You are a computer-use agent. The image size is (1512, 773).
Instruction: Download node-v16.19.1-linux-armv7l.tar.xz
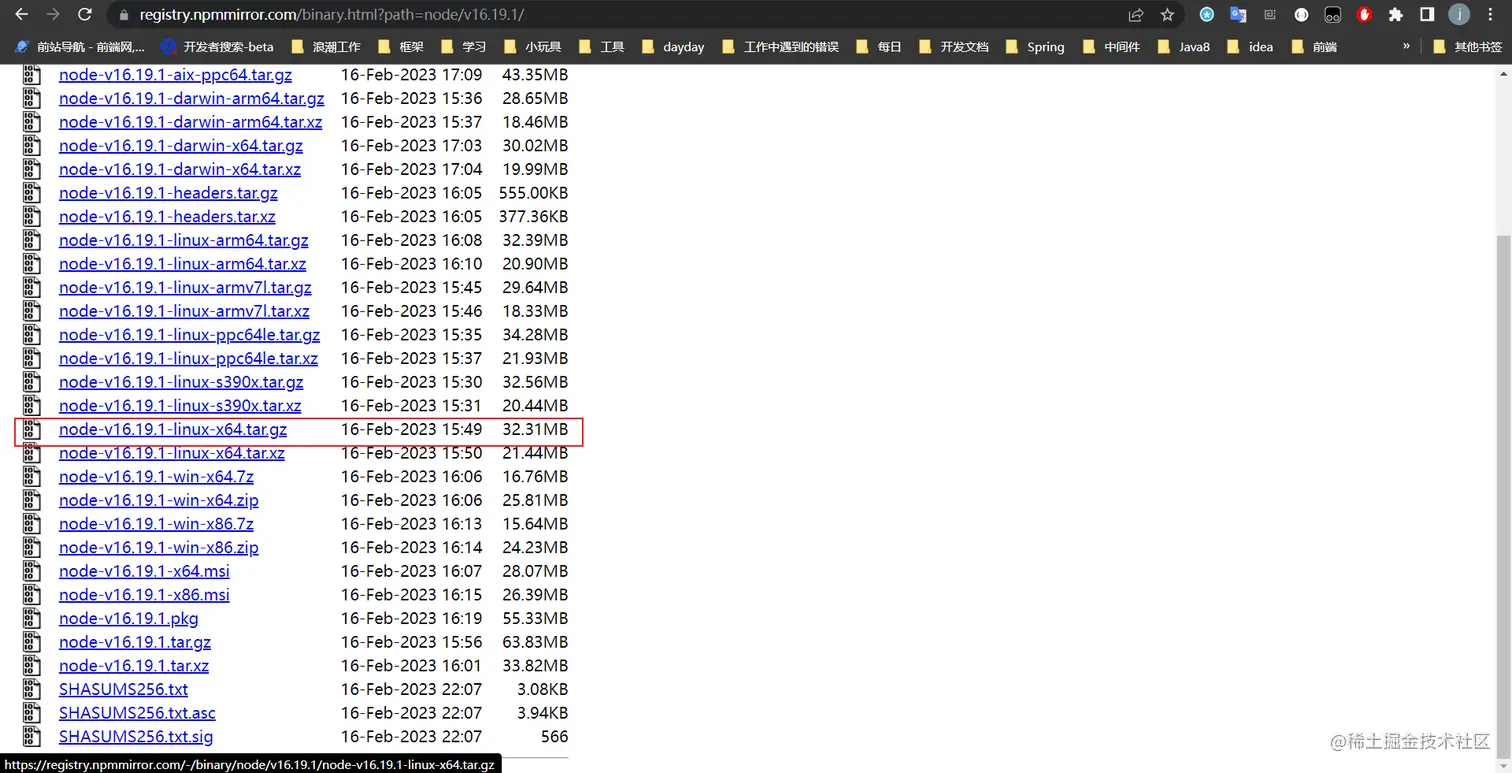pos(184,311)
